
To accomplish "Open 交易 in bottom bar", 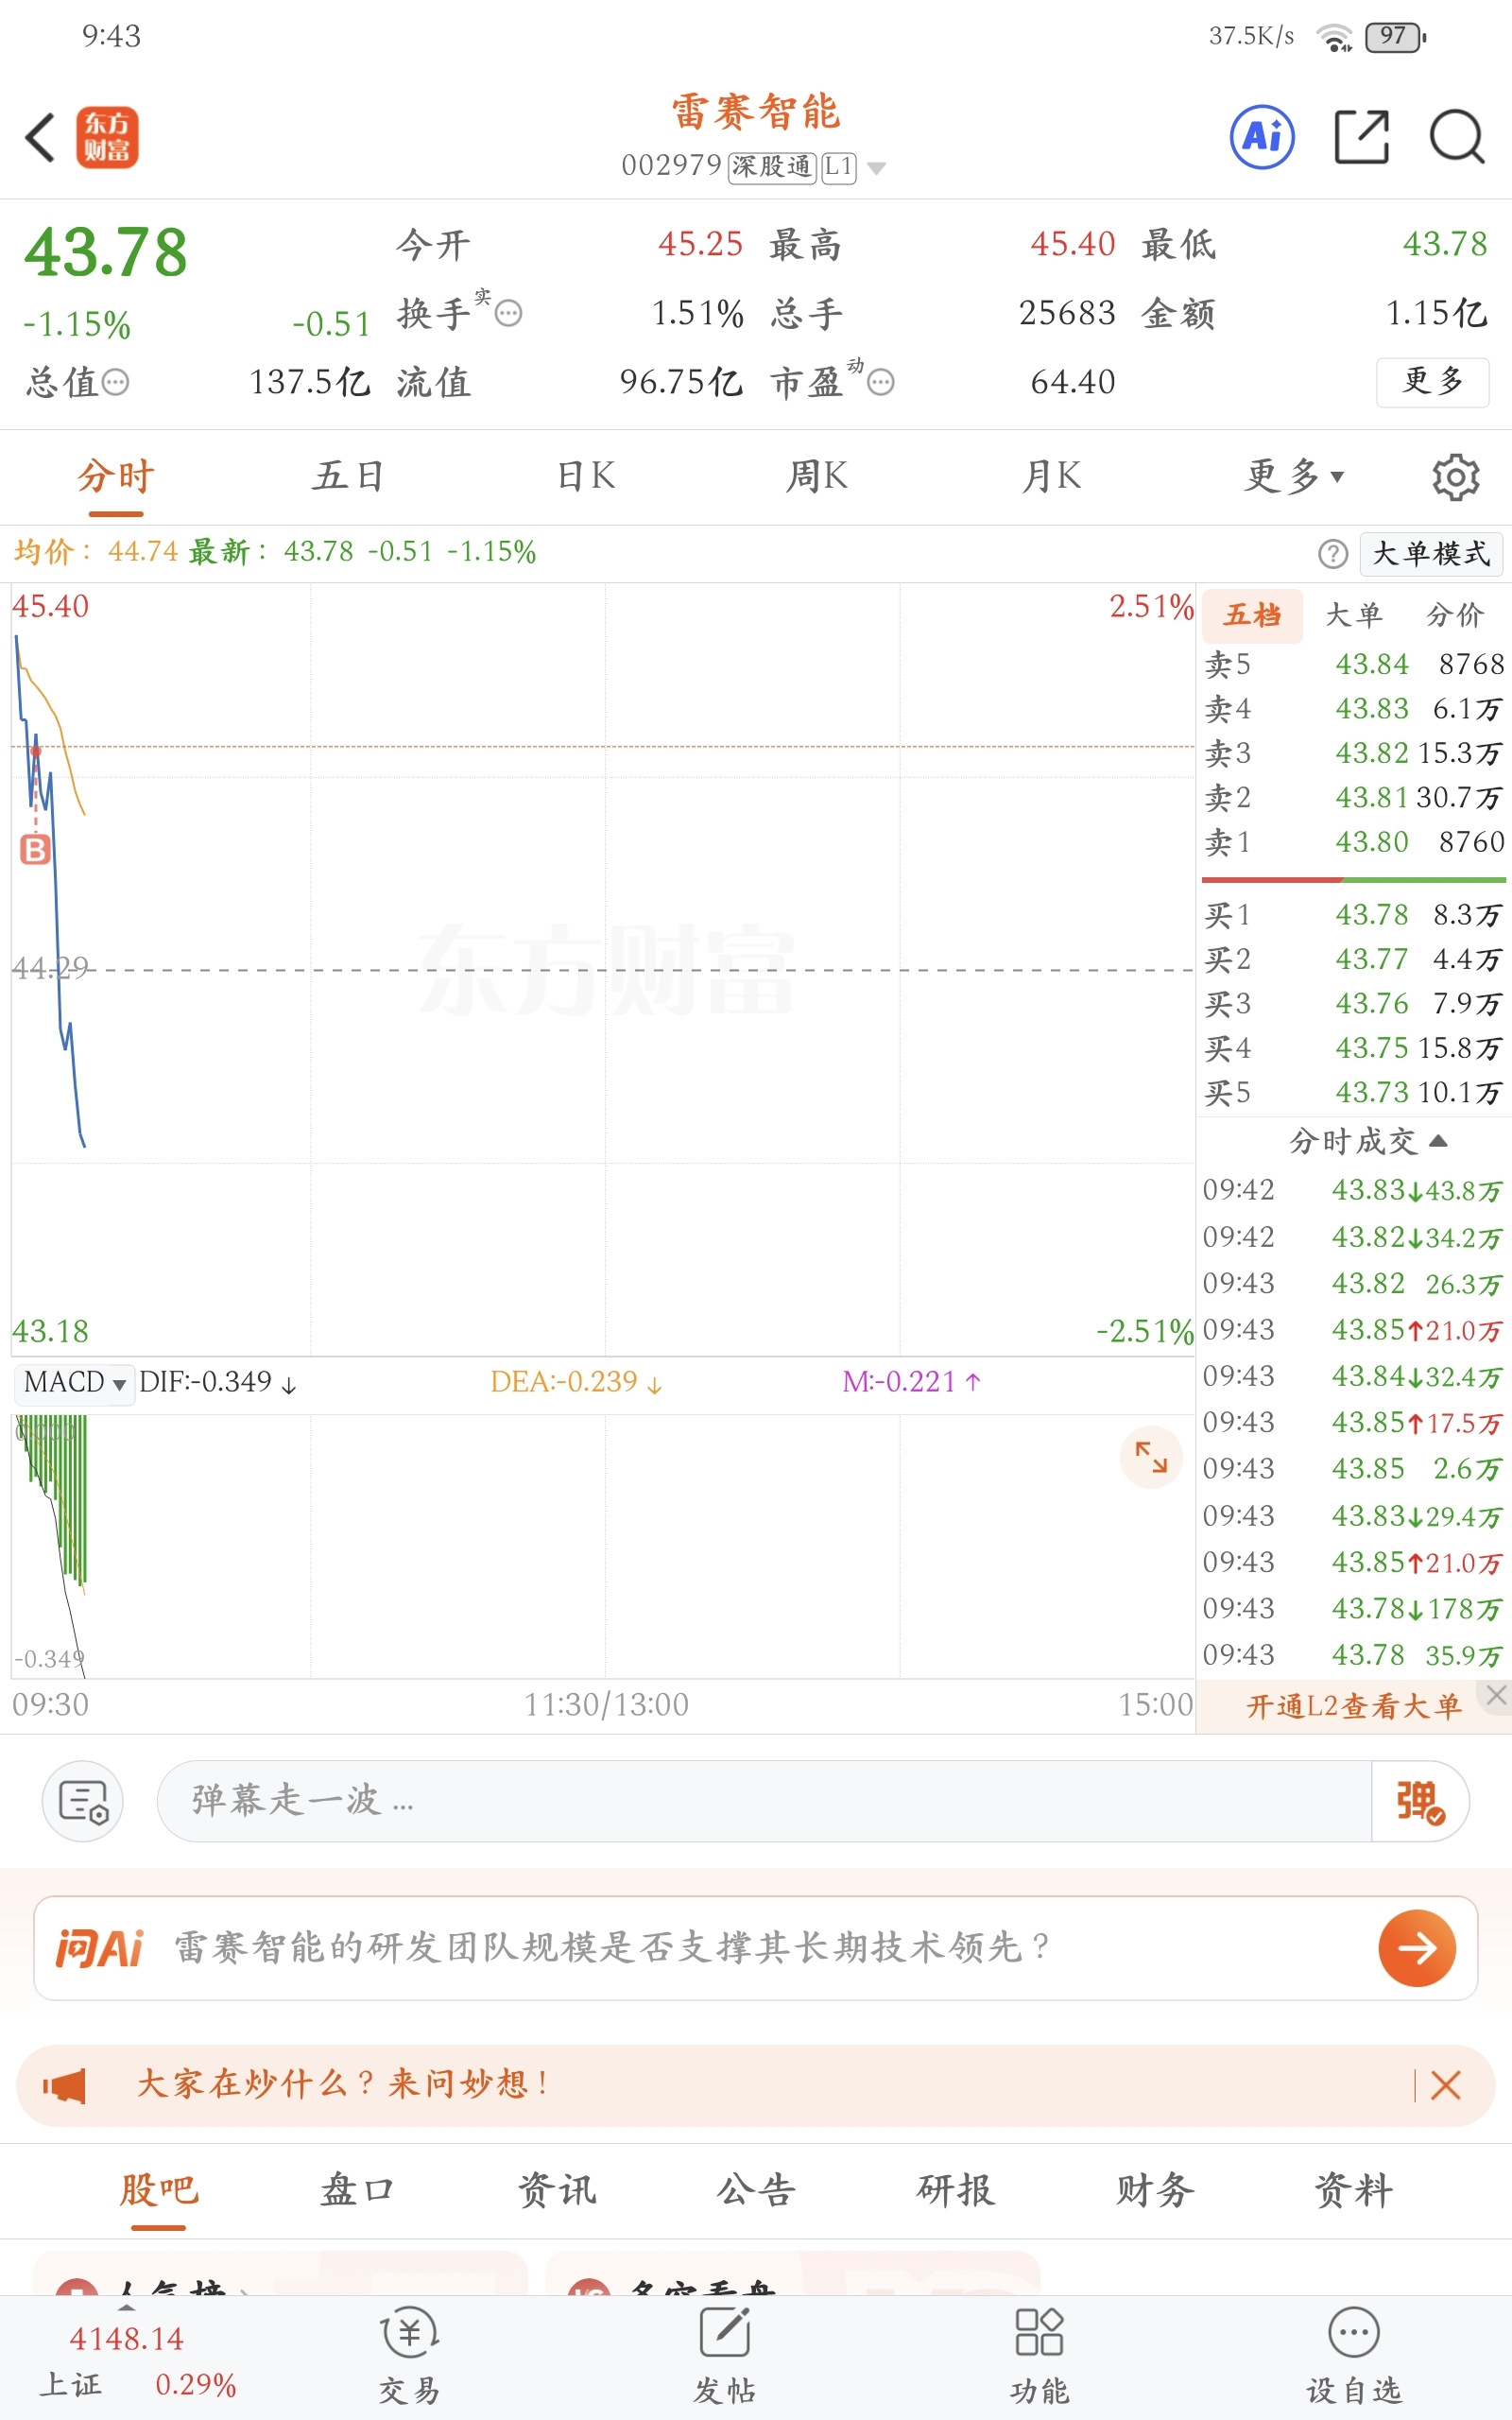I will (409, 2356).
